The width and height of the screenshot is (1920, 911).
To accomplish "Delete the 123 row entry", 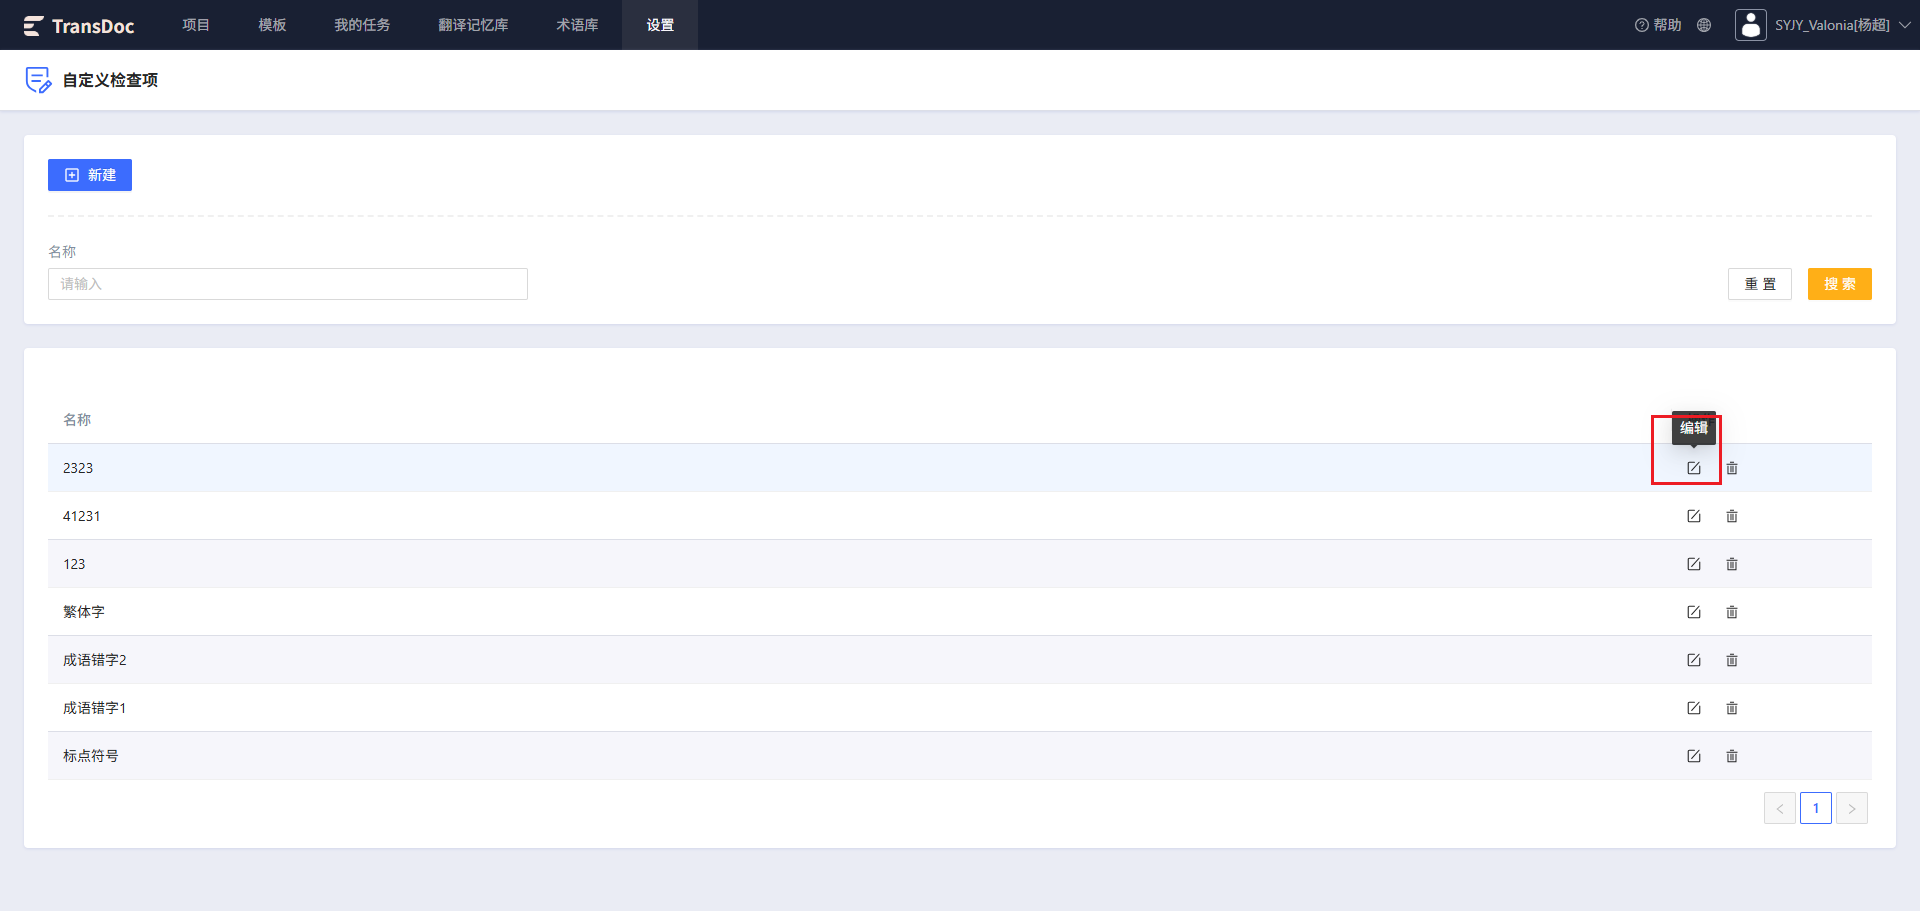I will click(1732, 564).
